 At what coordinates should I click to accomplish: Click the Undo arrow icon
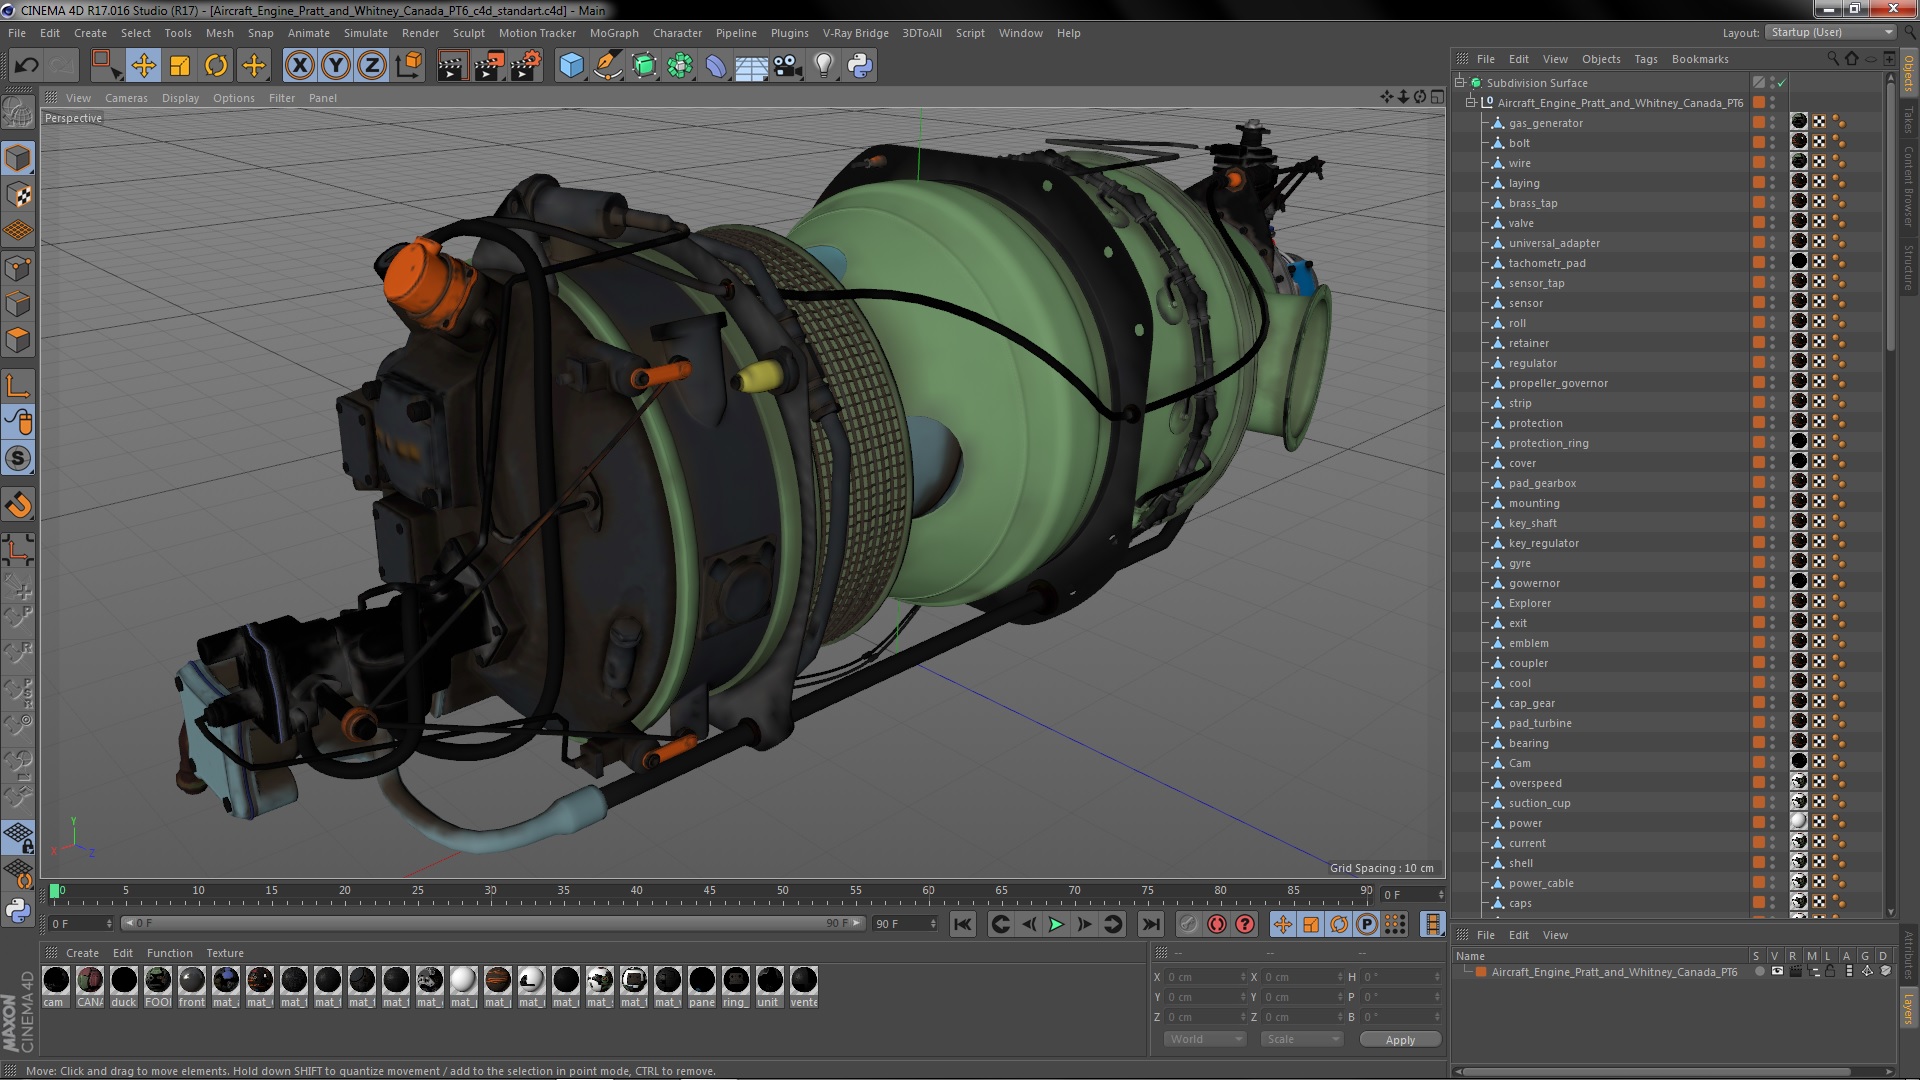pyautogui.click(x=26, y=66)
